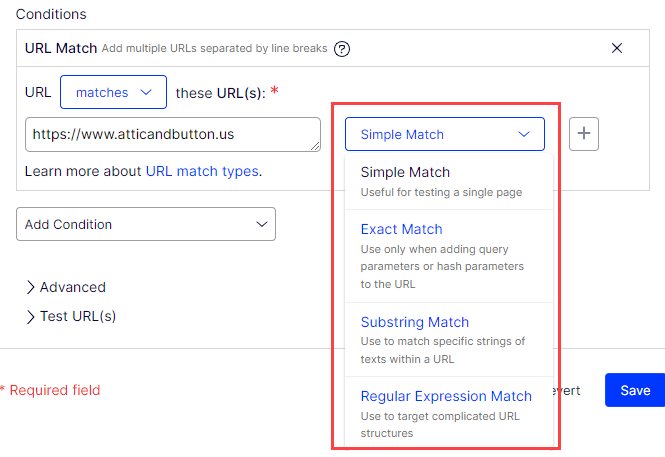Click the URL Match condition title
The height and width of the screenshot is (457, 665).
tap(59, 47)
